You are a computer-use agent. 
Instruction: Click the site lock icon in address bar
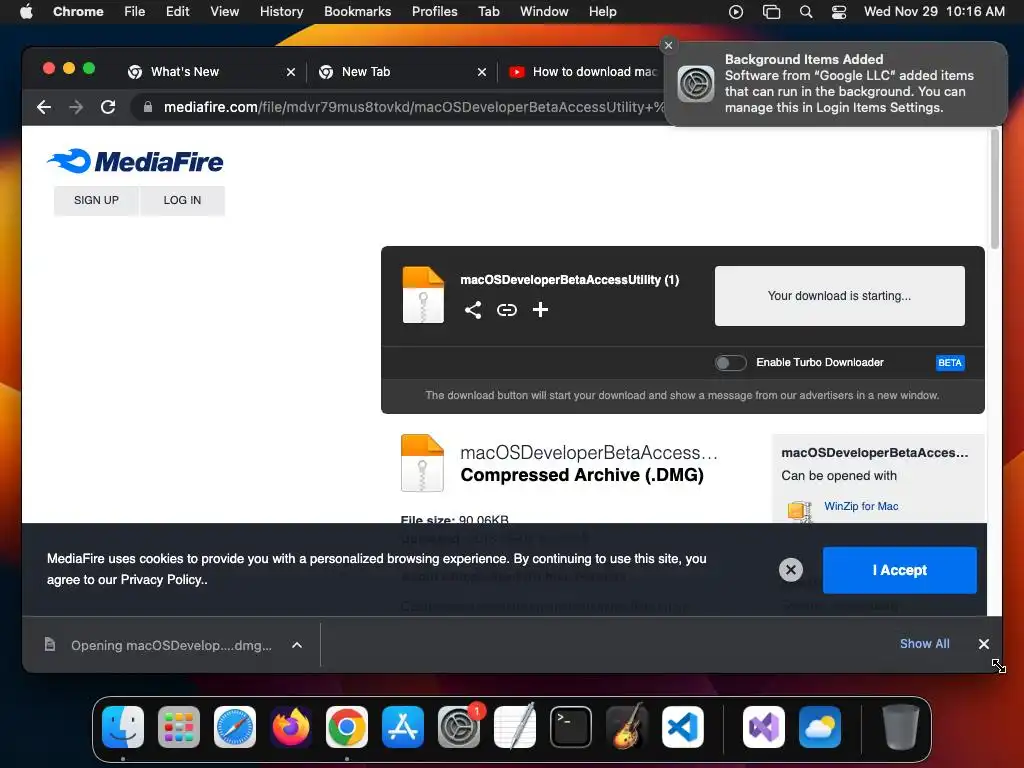click(x=148, y=107)
